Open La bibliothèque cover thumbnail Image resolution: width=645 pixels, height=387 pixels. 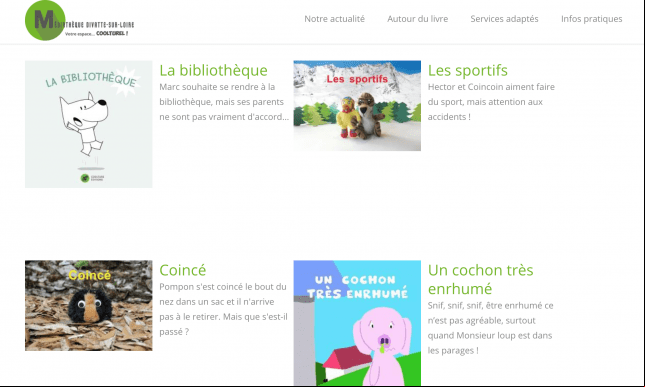(x=88, y=124)
